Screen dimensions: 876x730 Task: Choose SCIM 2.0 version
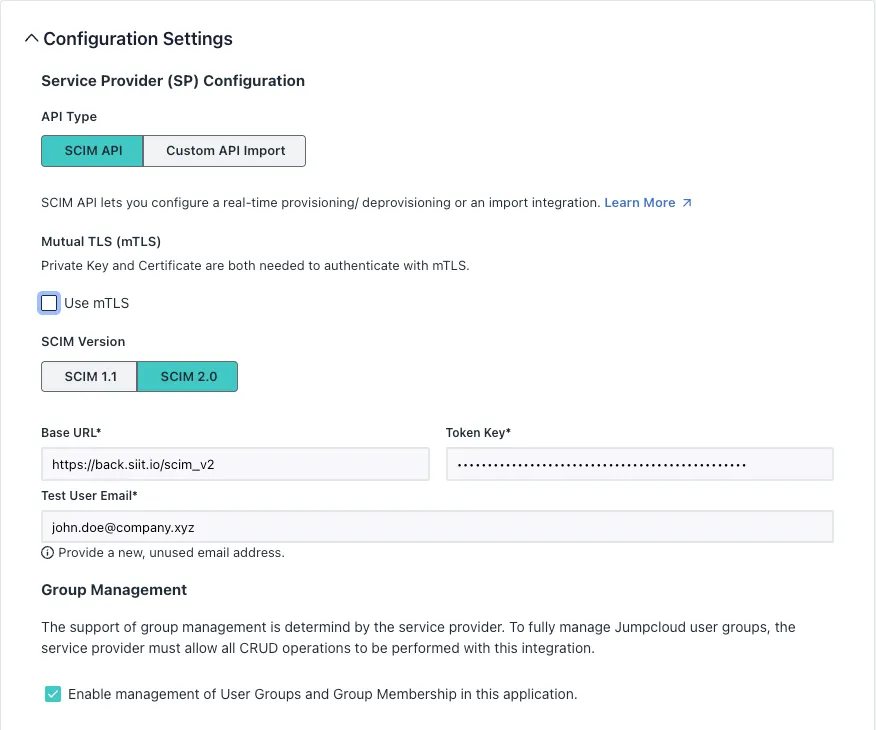point(187,377)
